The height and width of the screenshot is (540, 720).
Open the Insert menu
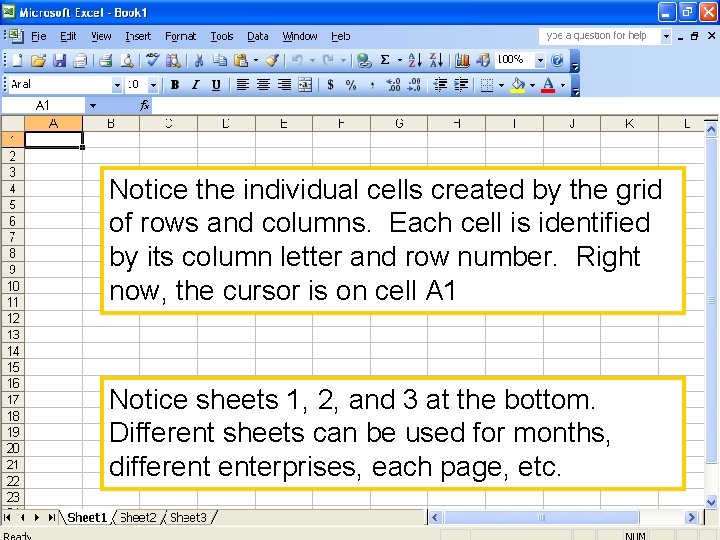[138, 36]
